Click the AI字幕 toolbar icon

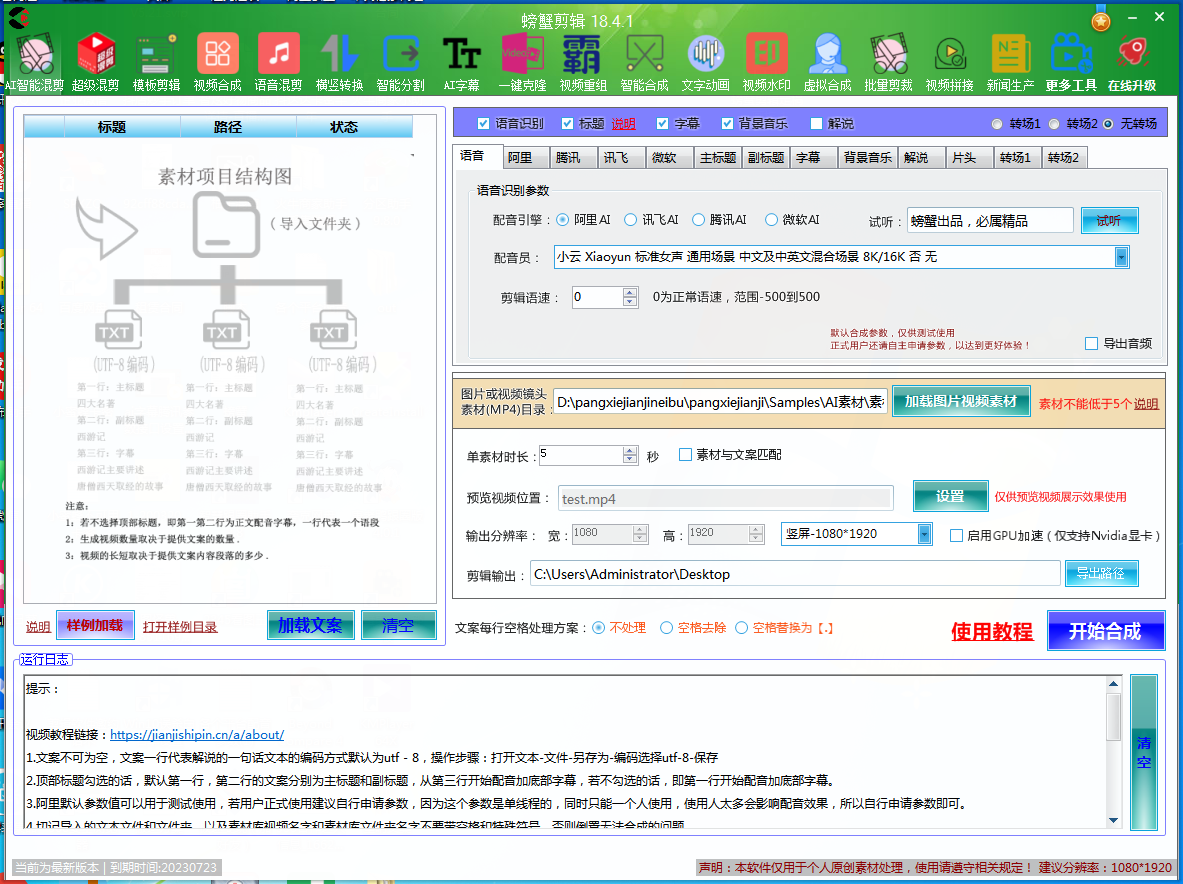(461, 62)
